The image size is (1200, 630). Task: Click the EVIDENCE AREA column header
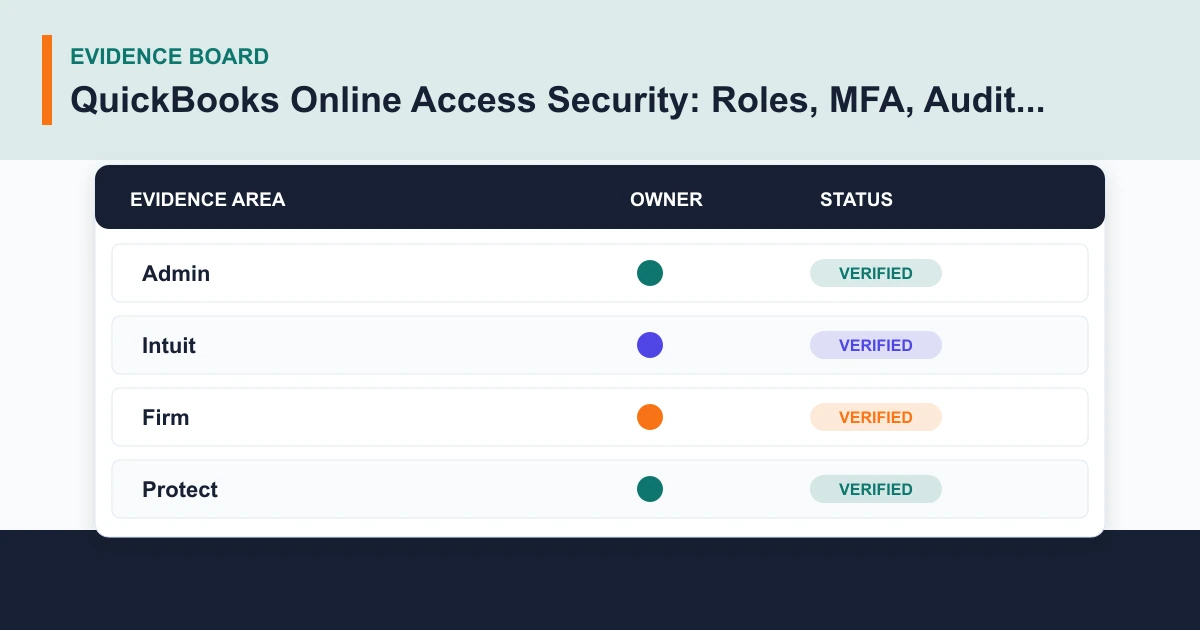(x=208, y=199)
